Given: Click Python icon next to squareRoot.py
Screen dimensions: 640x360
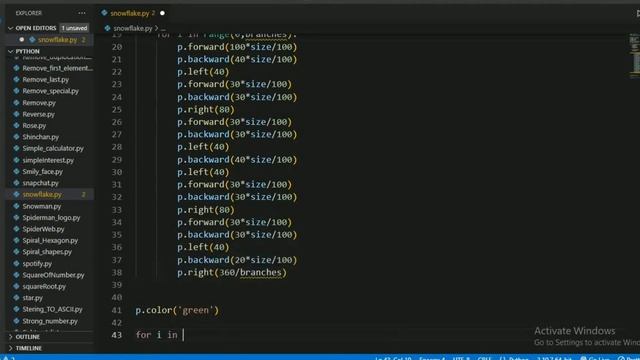Looking at the screenshot, I should [17, 287].
